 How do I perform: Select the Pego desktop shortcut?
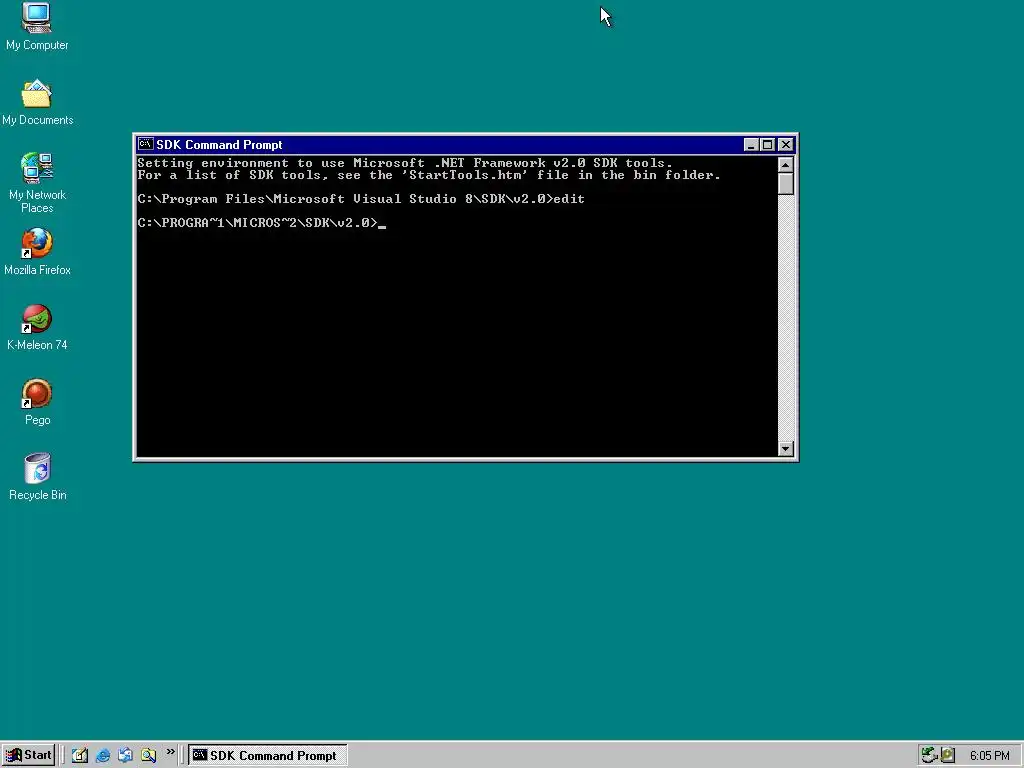click(37, 402)
